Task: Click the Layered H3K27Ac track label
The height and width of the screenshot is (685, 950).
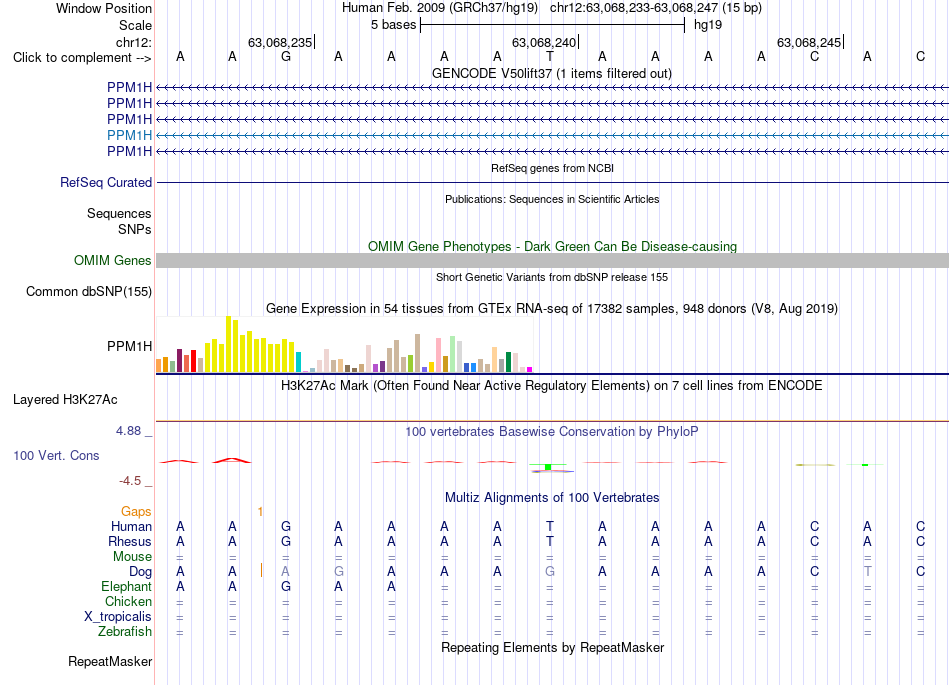Action: click(65, 400)
